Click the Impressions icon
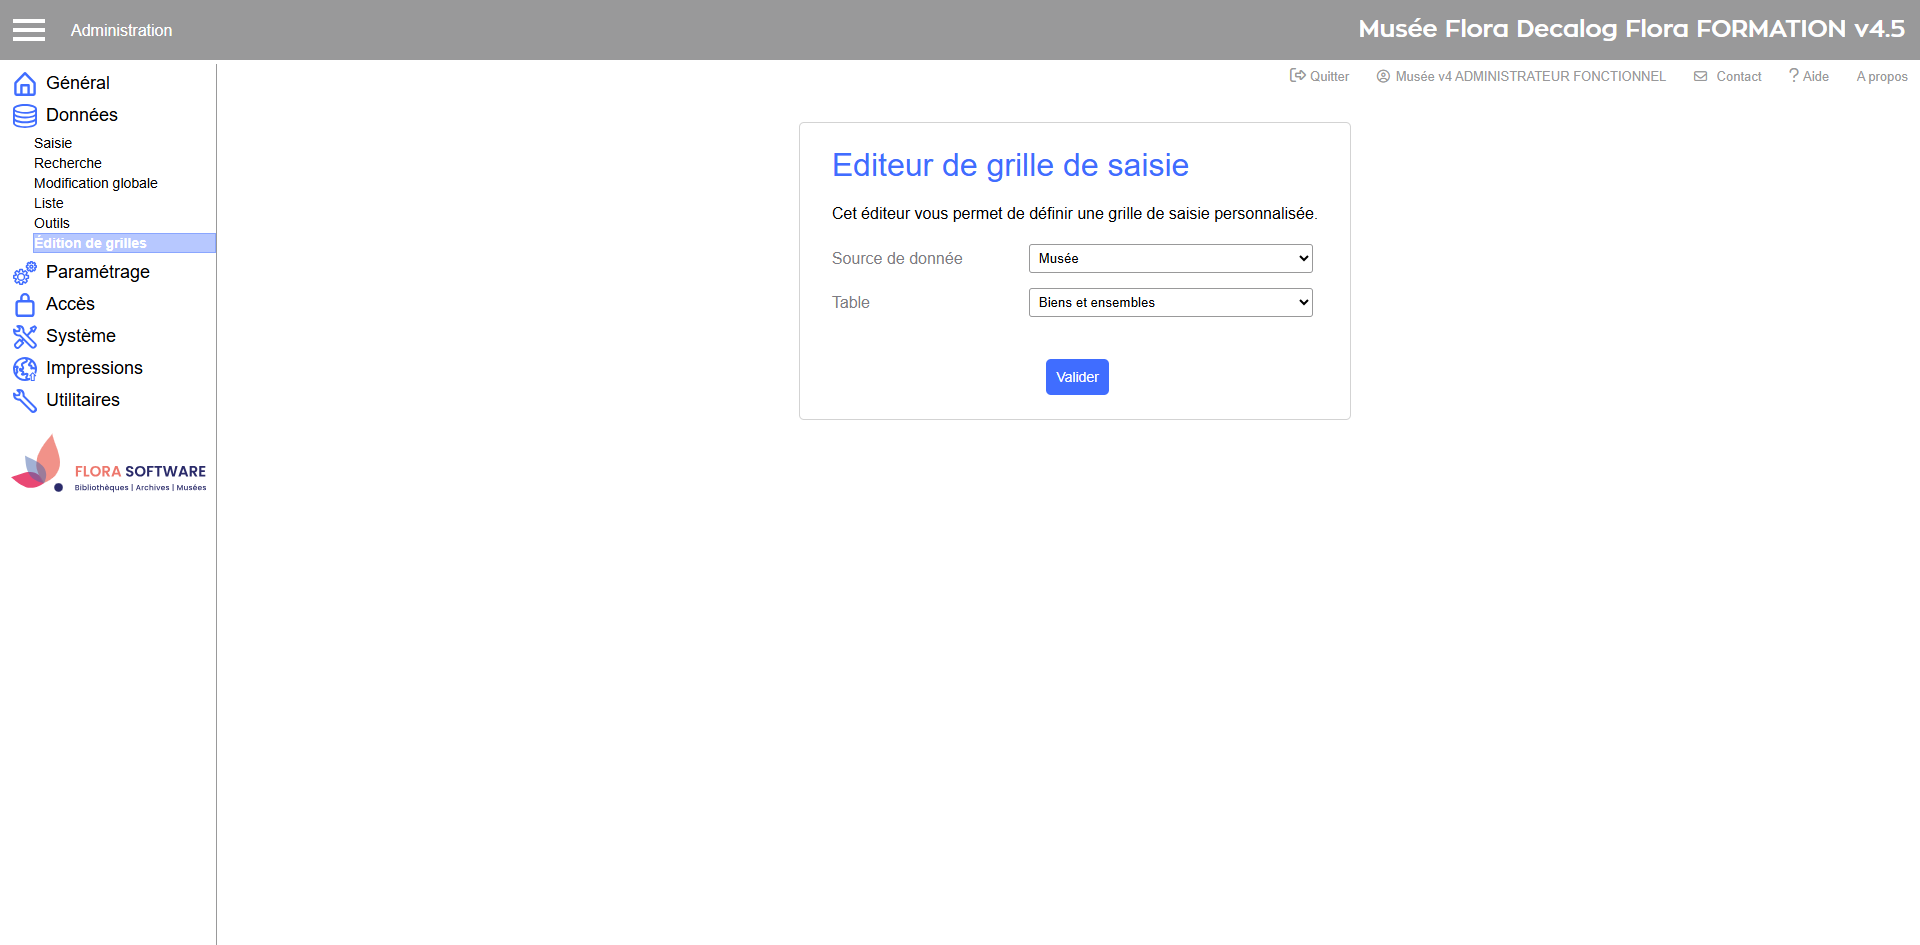This screenshot has width=1920, height=945. coord(25,369)
